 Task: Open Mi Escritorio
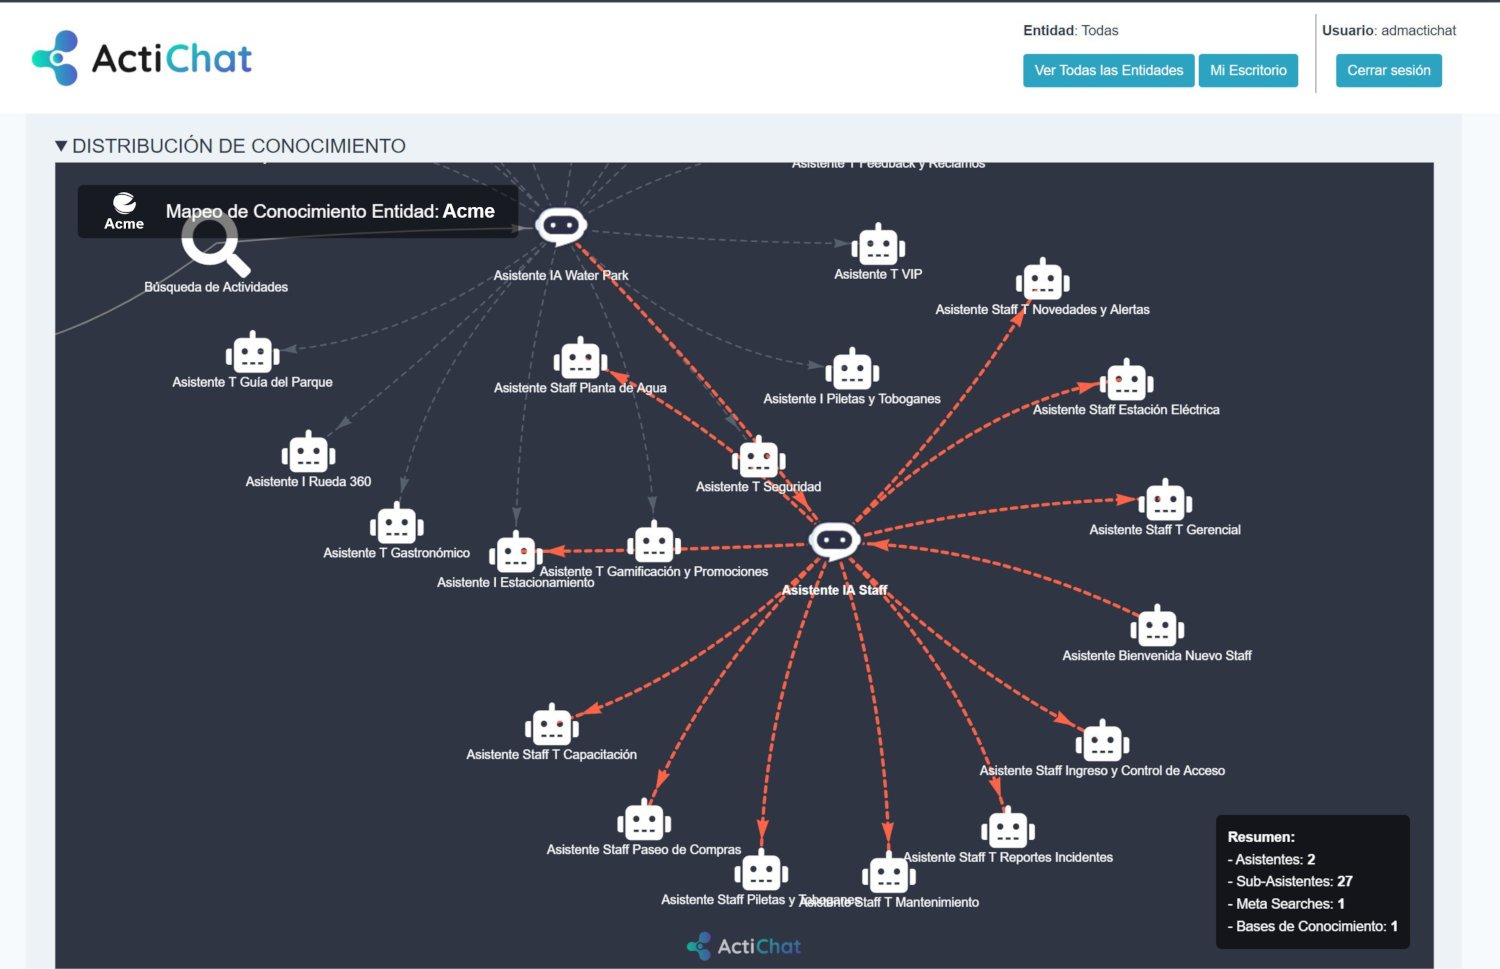coord(1248,71)
